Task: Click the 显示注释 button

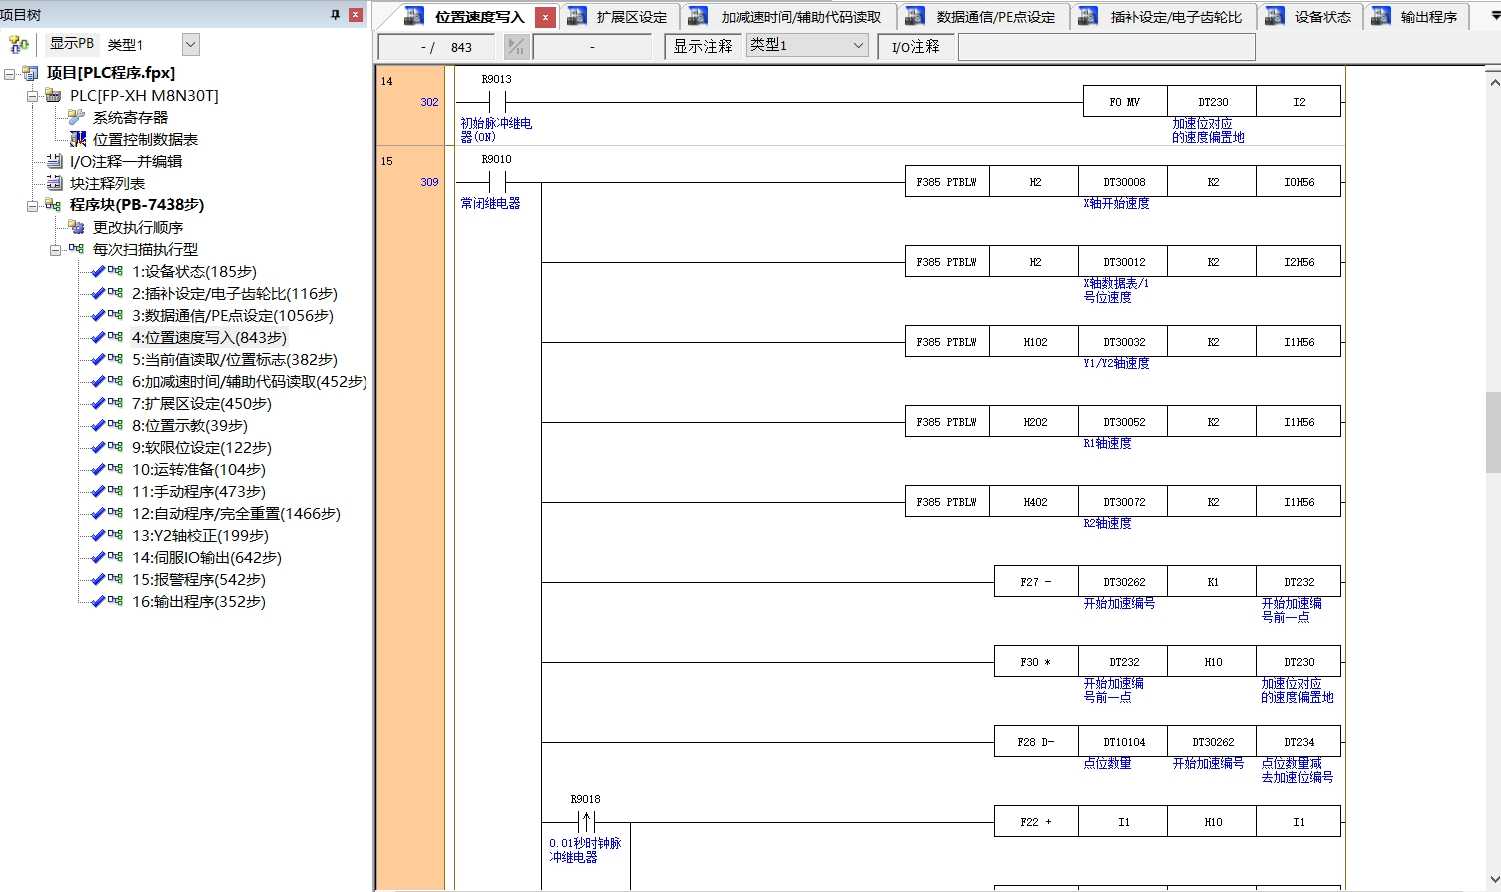Action: coord(703,46)
